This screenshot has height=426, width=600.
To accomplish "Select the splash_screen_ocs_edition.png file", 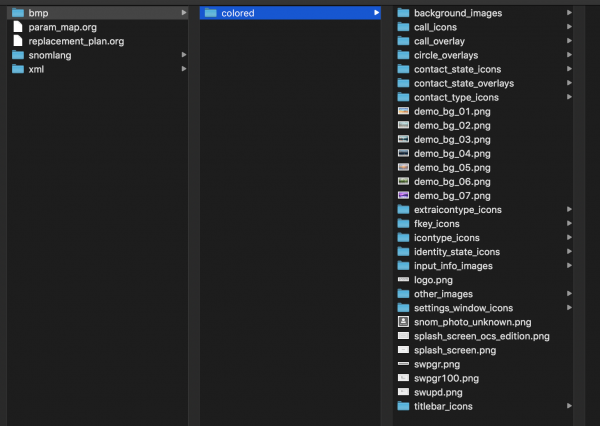I will click(x=480, y=336).
